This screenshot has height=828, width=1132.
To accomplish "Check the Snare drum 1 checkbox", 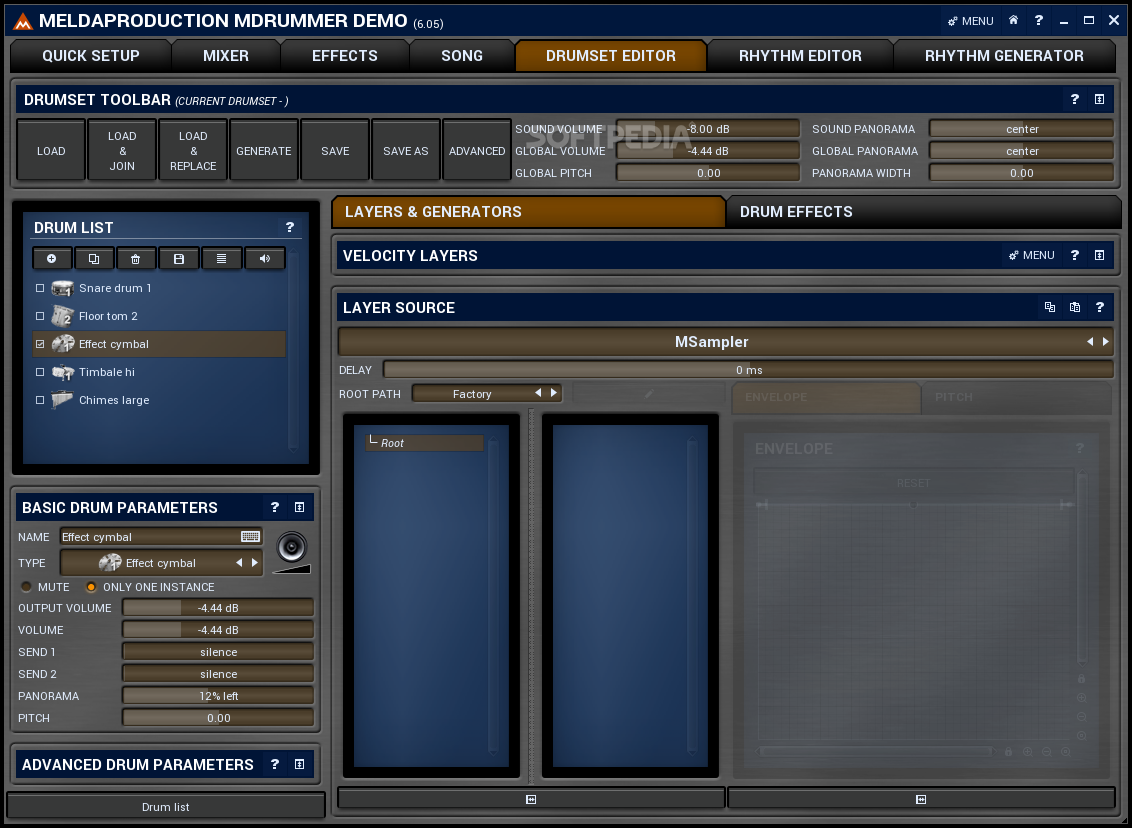I will 40,288.
